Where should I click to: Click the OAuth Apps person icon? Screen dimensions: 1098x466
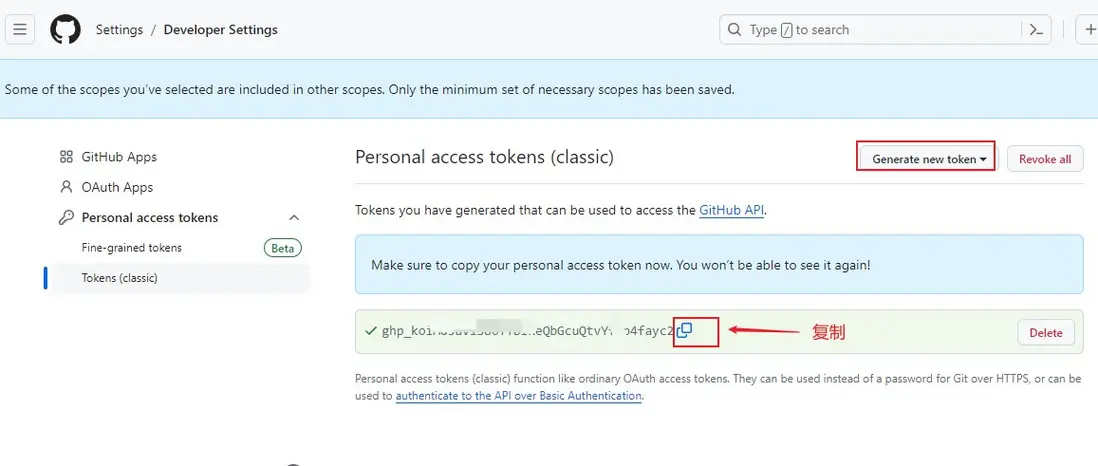66,187
